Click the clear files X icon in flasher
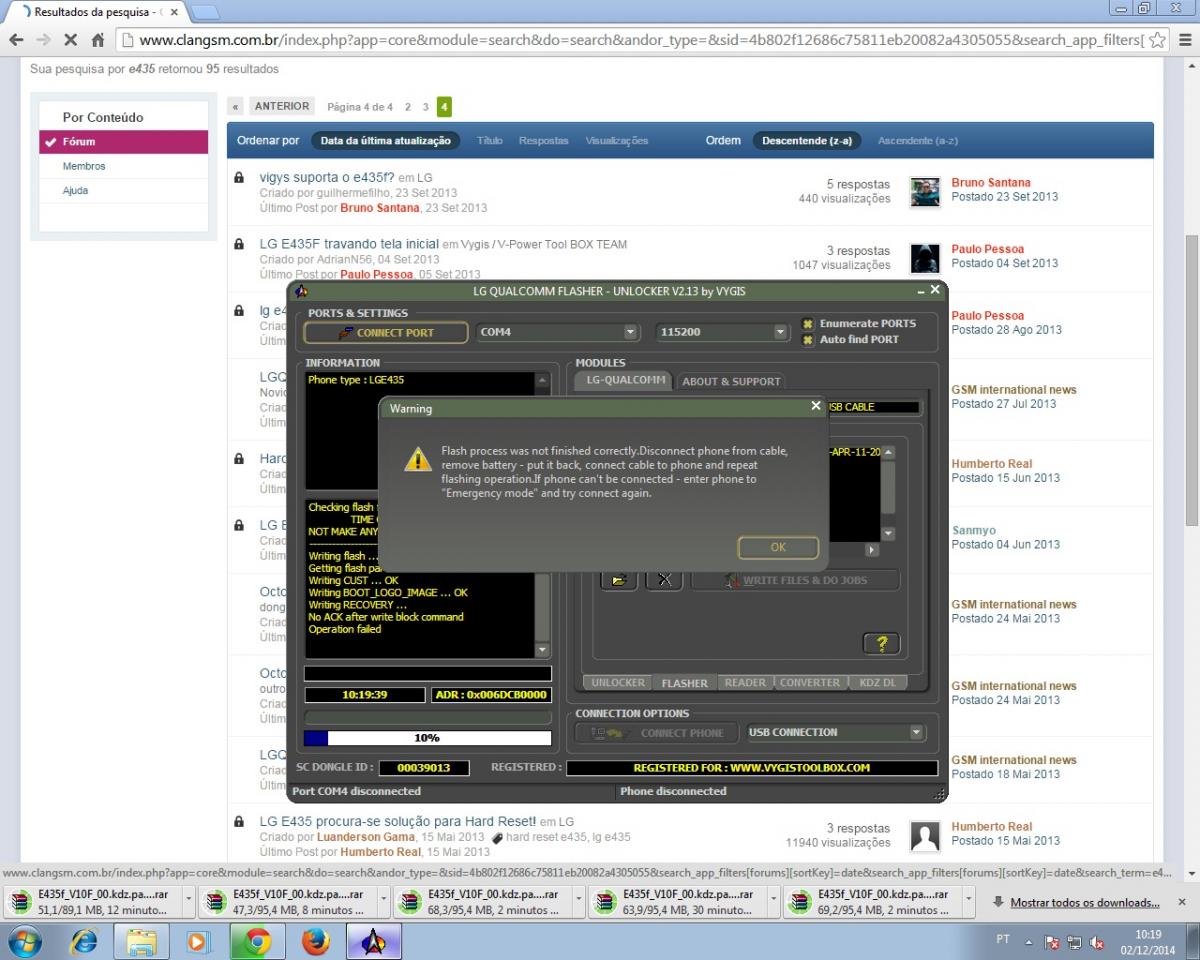The height and width of the screenshot is (960, 1200). click(664, 580)
